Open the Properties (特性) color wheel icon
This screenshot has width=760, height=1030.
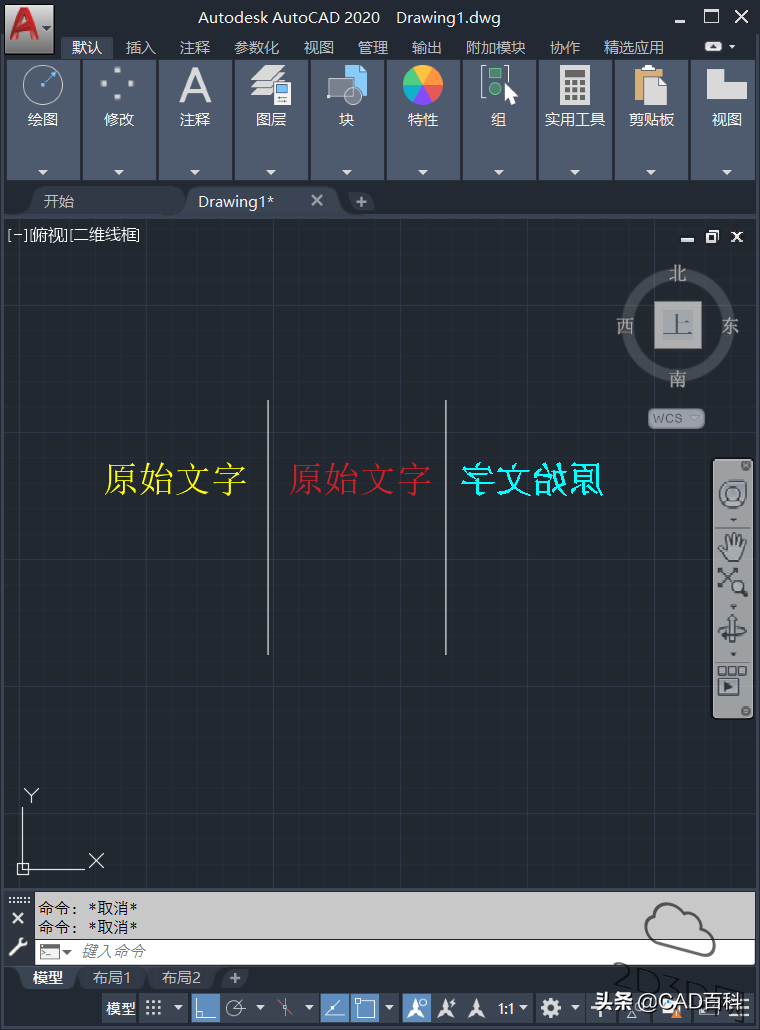pos(422,85)
